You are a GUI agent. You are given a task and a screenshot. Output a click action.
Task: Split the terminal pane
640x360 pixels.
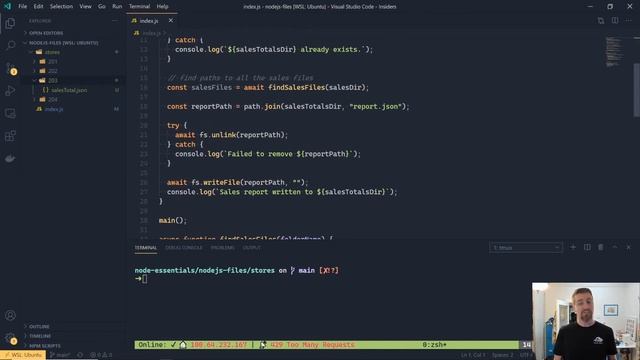coord(587,247)
